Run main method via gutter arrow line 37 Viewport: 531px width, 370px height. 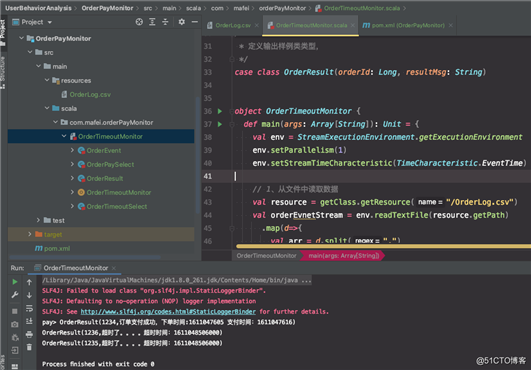pyautogui.click(x=220, y=124)
